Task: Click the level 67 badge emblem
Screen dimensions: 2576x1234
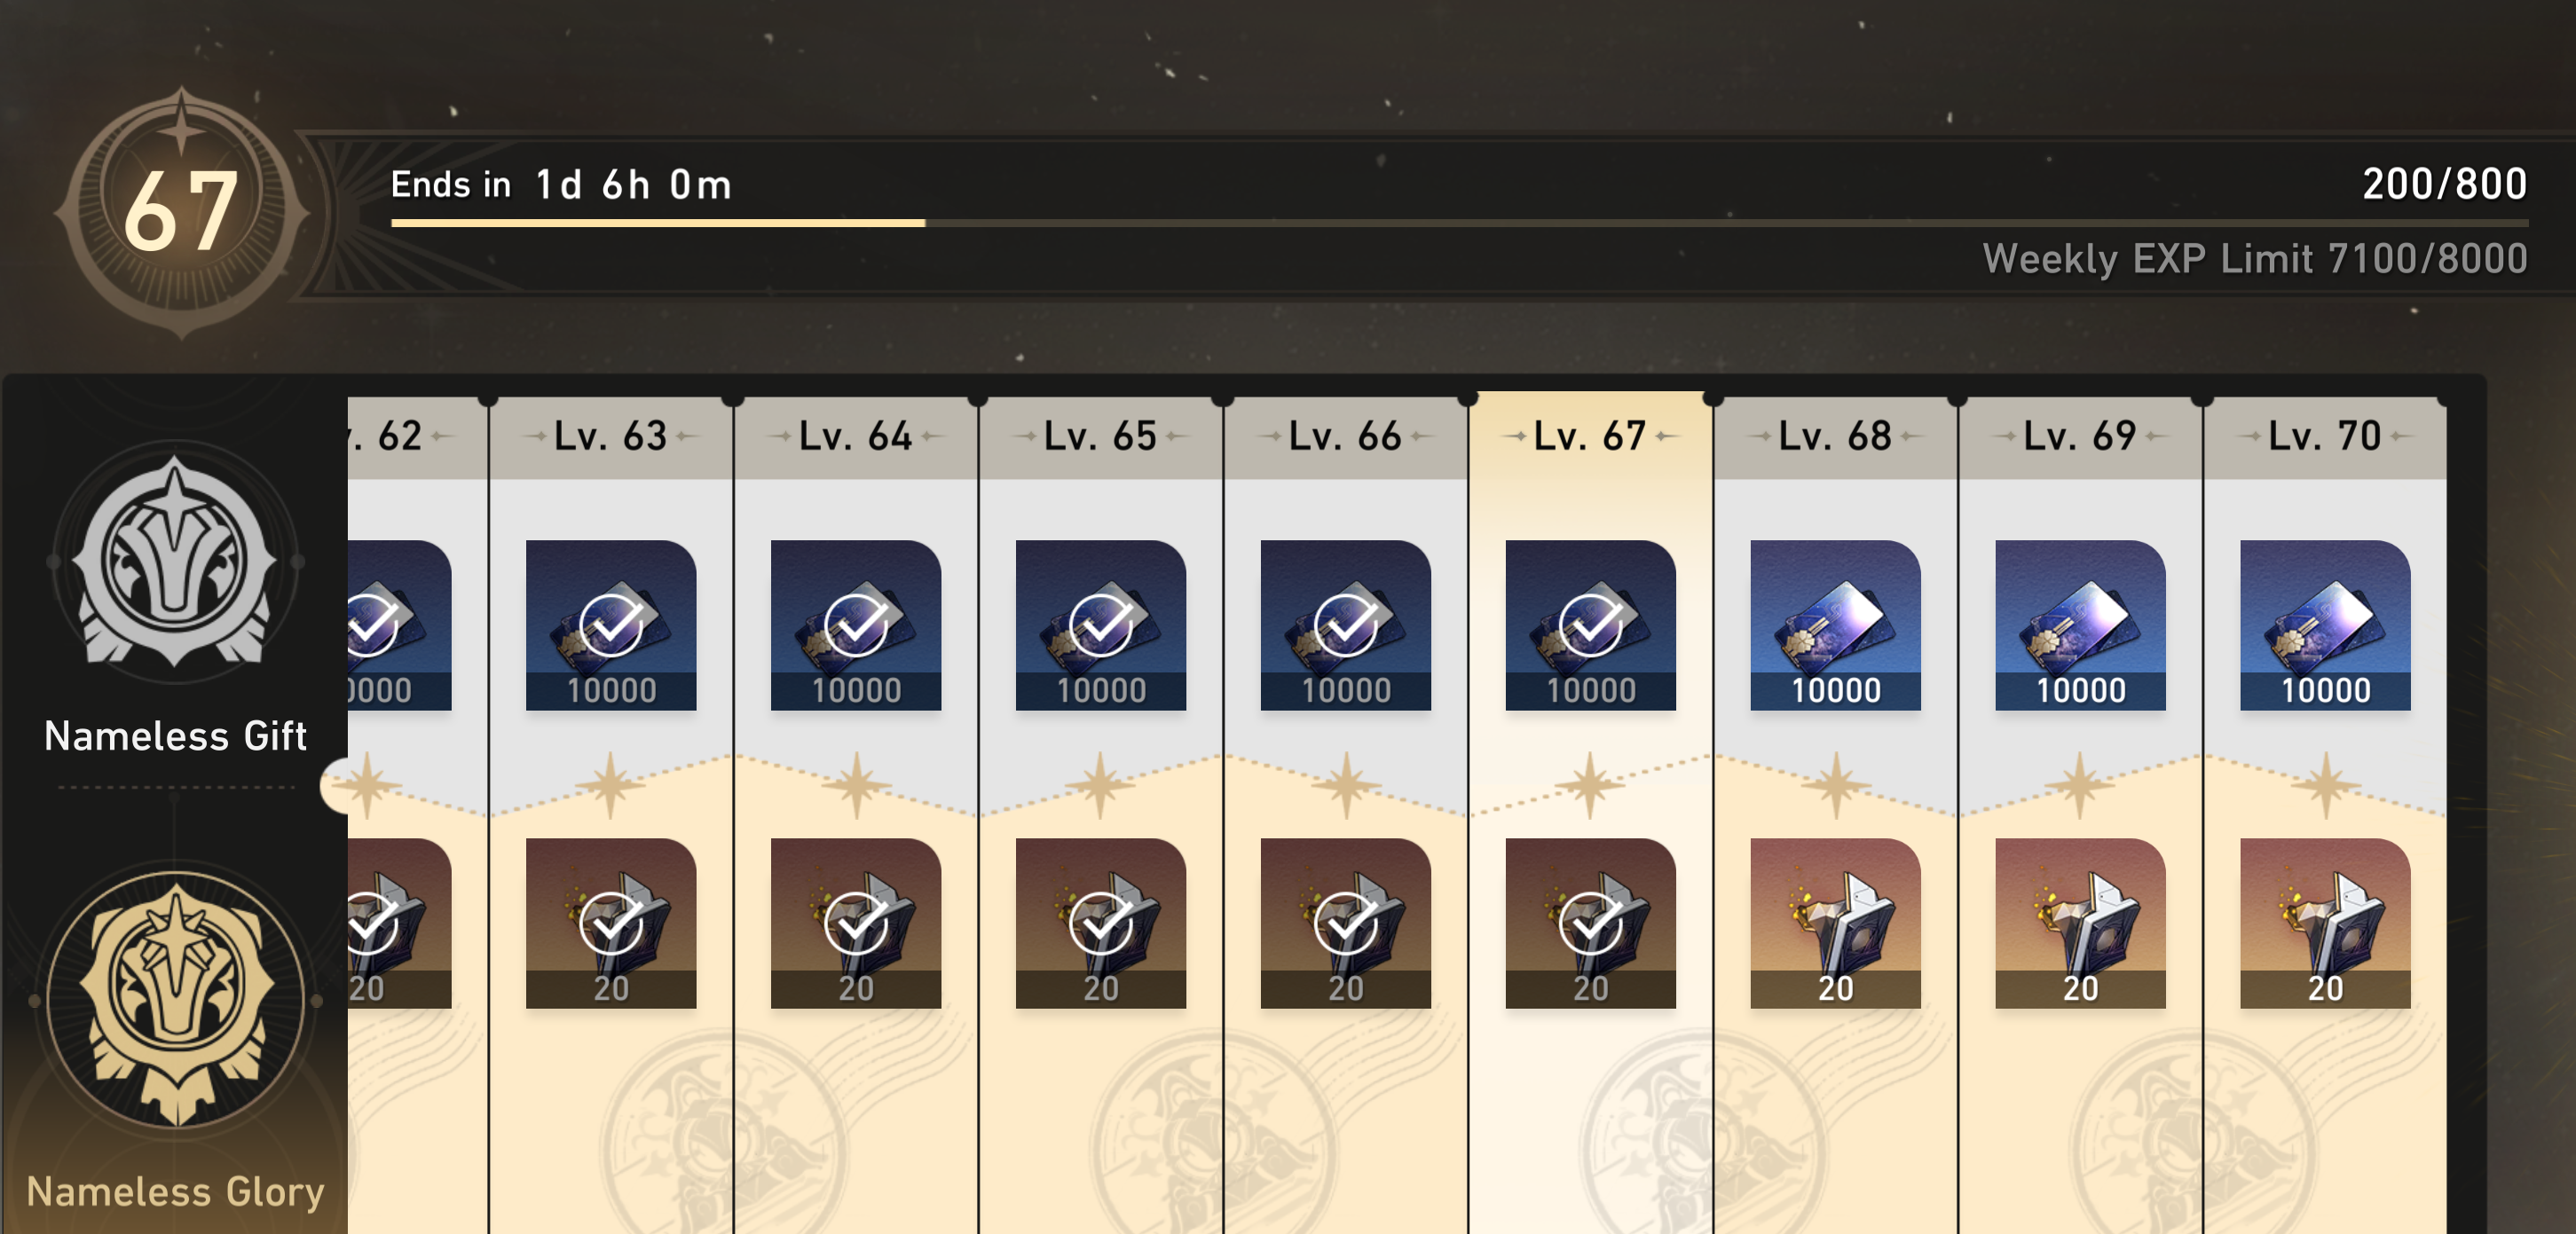Action: (x=181, y=211)
